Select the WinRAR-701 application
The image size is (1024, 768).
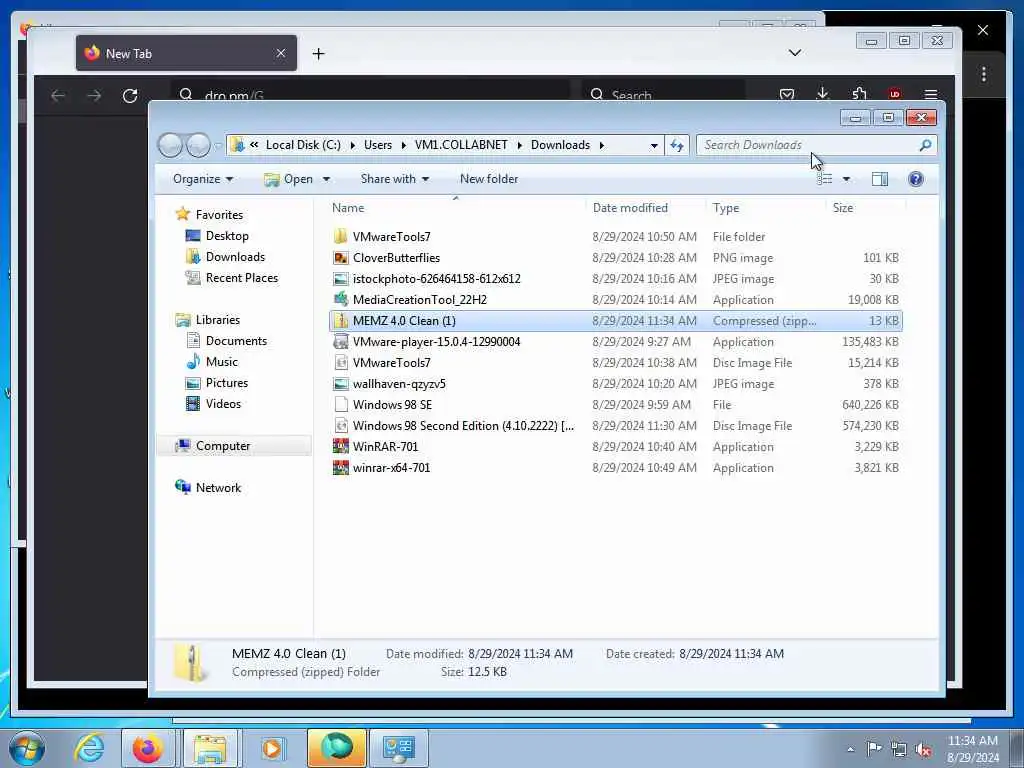[616, 447]
